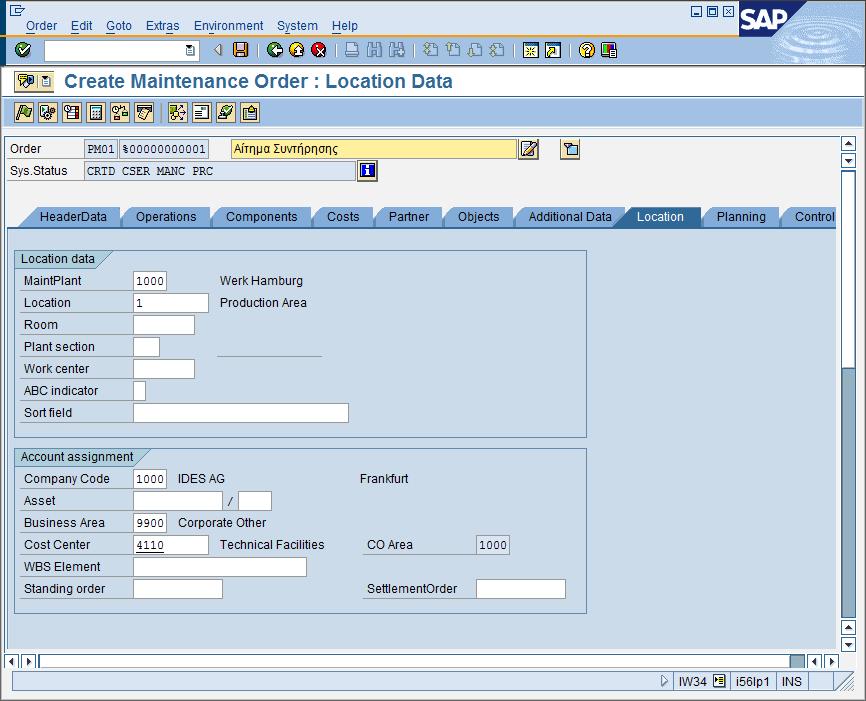Click the sixth application toolbar sheet icon
866x701 pixels.
144,113
